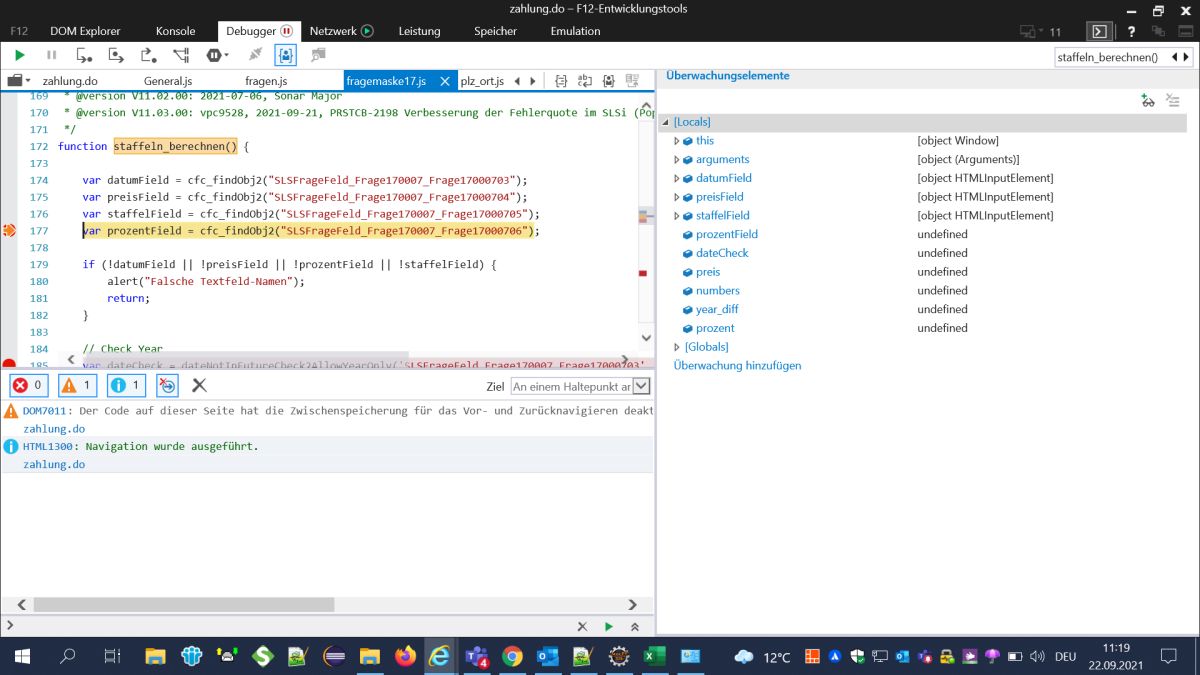
Task: Toggle the errors filter showing 0
Action: click(27, 385)
